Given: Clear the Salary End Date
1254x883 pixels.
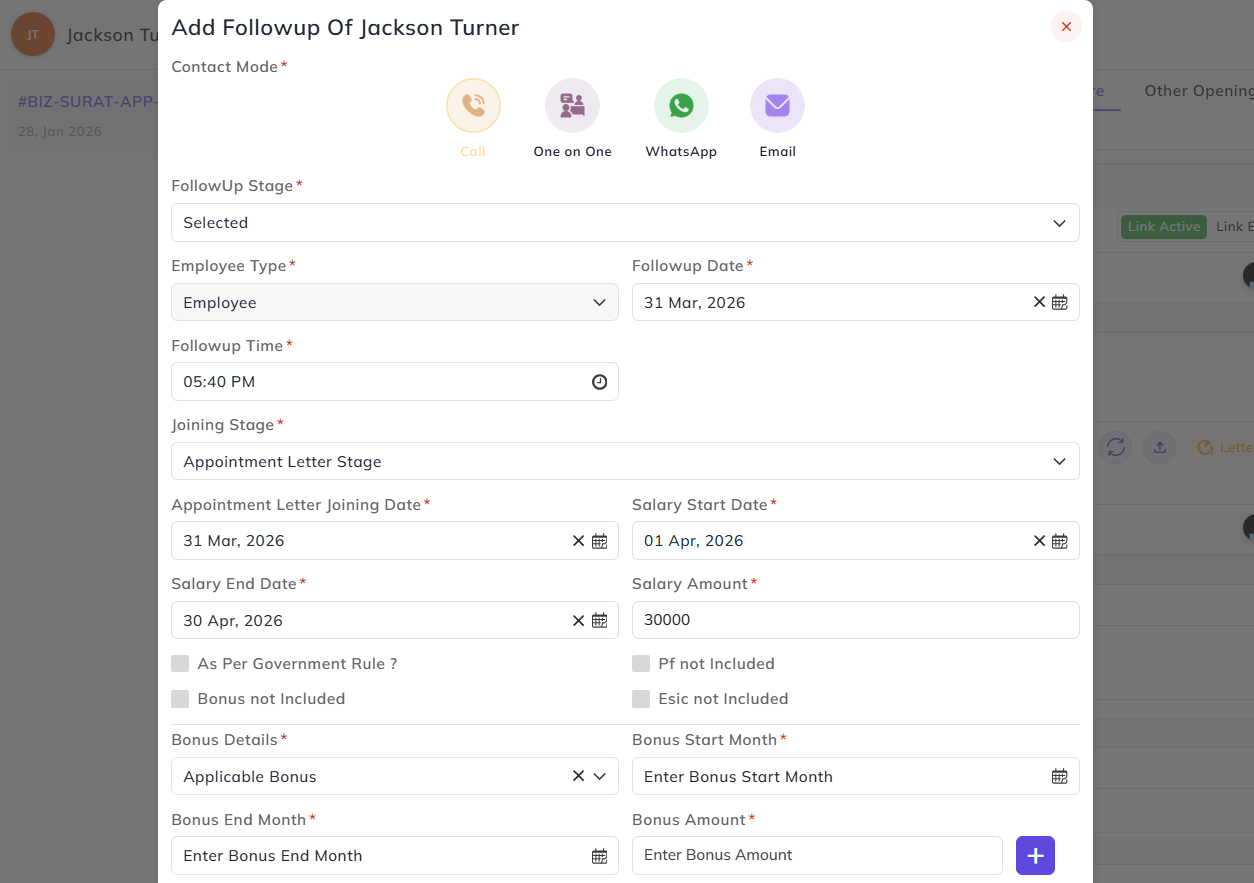Looking at the screenshot, I should [578, 621].
